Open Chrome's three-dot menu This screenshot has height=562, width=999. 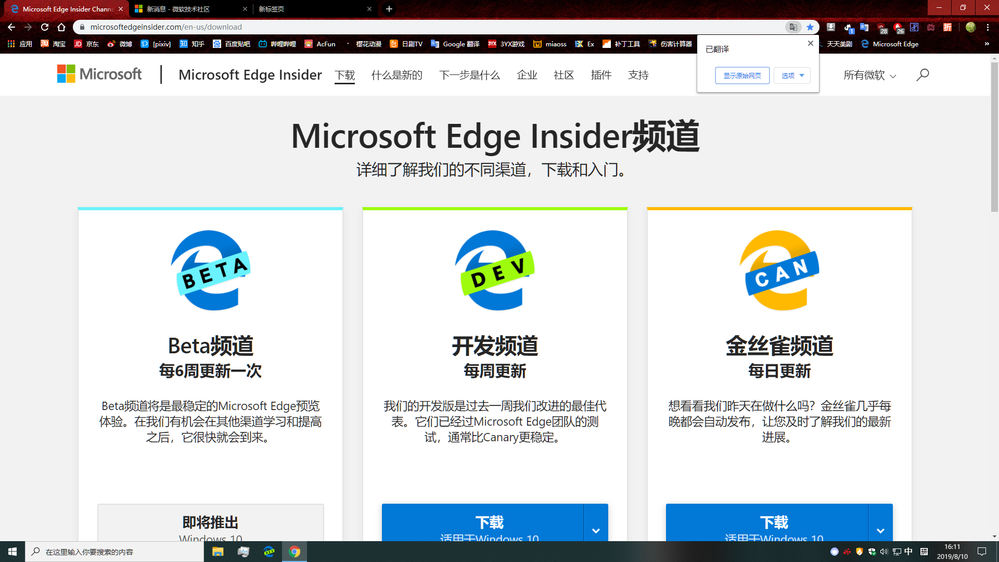coord(988,27)
